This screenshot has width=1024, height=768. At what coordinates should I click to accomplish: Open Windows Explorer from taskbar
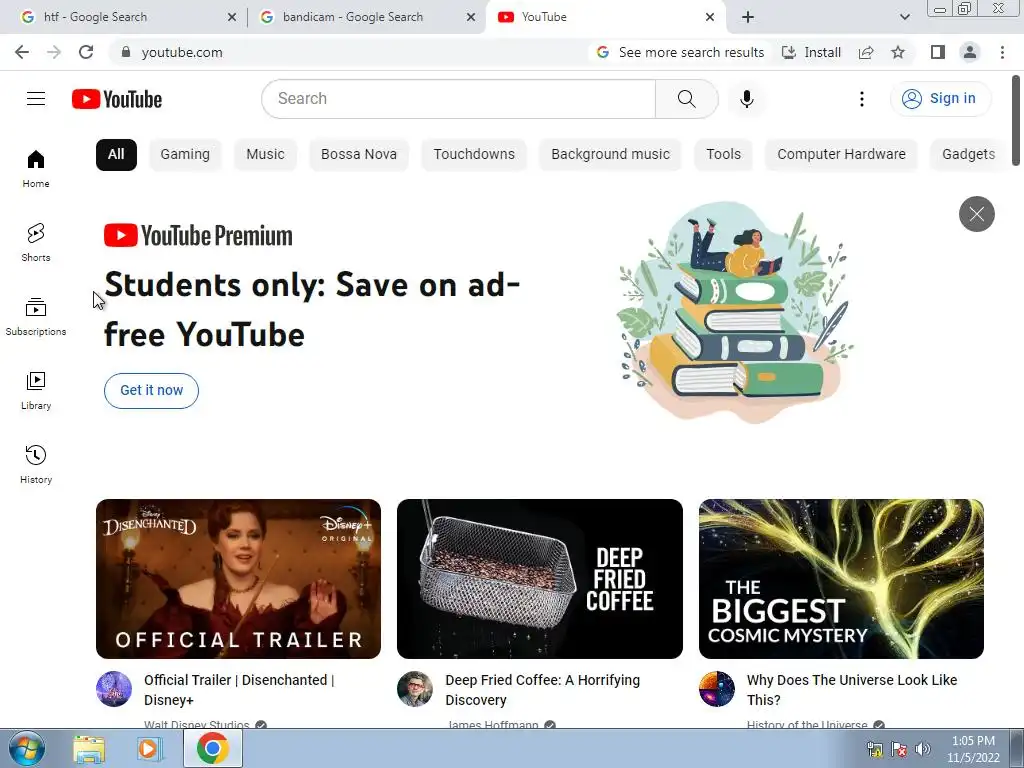tap(89, 748)
